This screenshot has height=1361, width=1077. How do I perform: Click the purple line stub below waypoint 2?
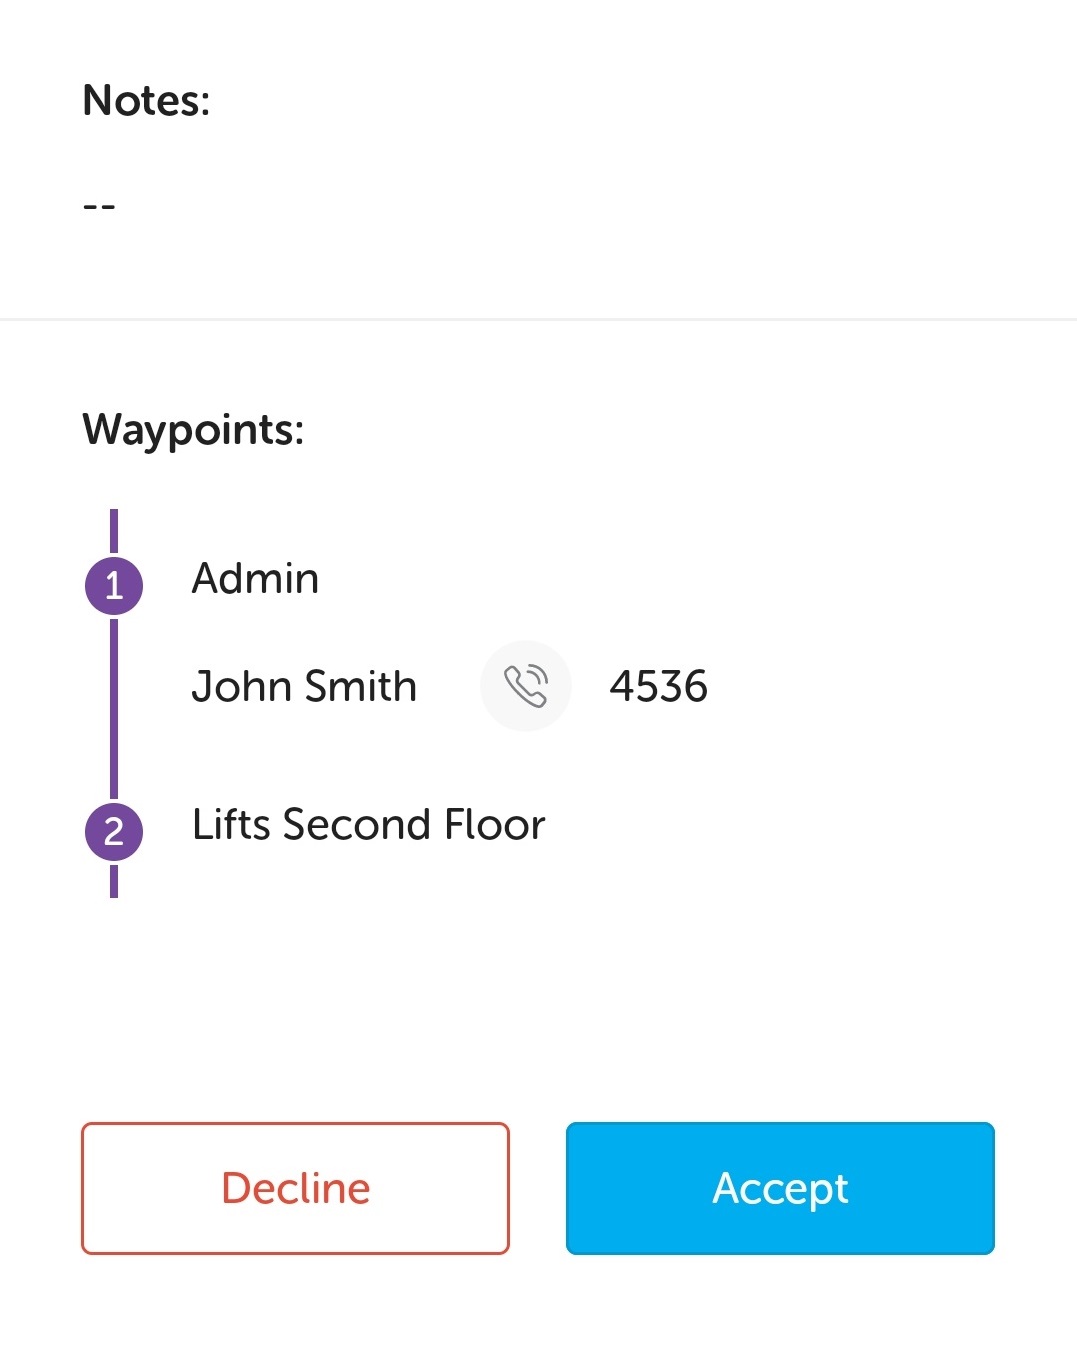(114, 881)
